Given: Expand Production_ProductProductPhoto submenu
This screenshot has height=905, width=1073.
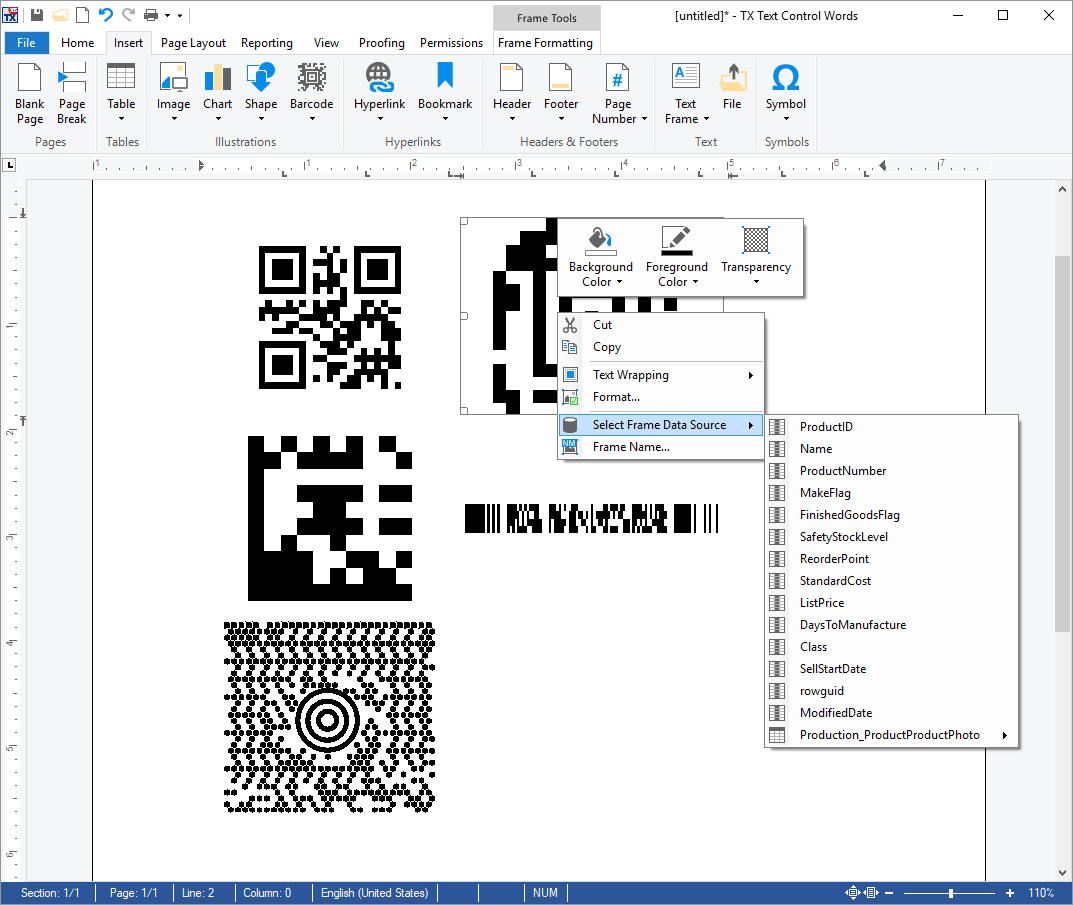Looking at the screenshot, I should tap(891, 735).
